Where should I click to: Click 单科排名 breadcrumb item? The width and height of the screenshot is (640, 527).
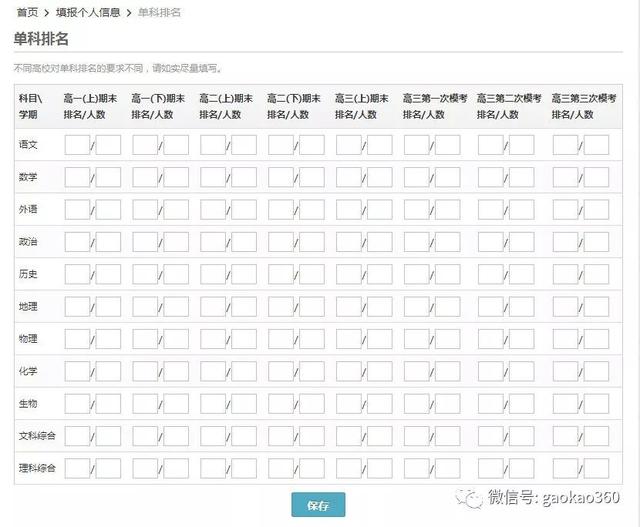click(159, 13)
